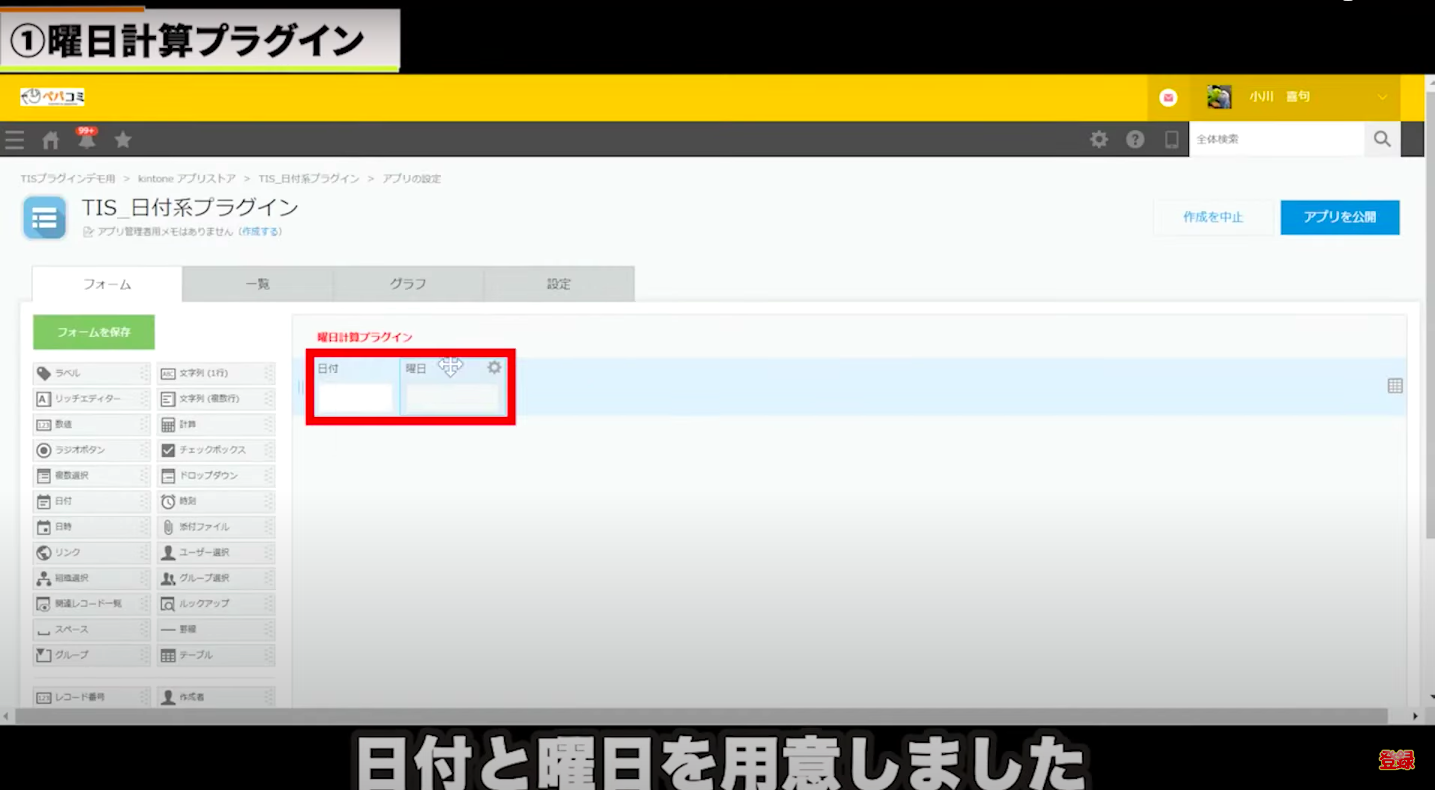Screen dimensions: 1435x790
Task: Open the 設定 tab
Action: (x=559, y=284)
